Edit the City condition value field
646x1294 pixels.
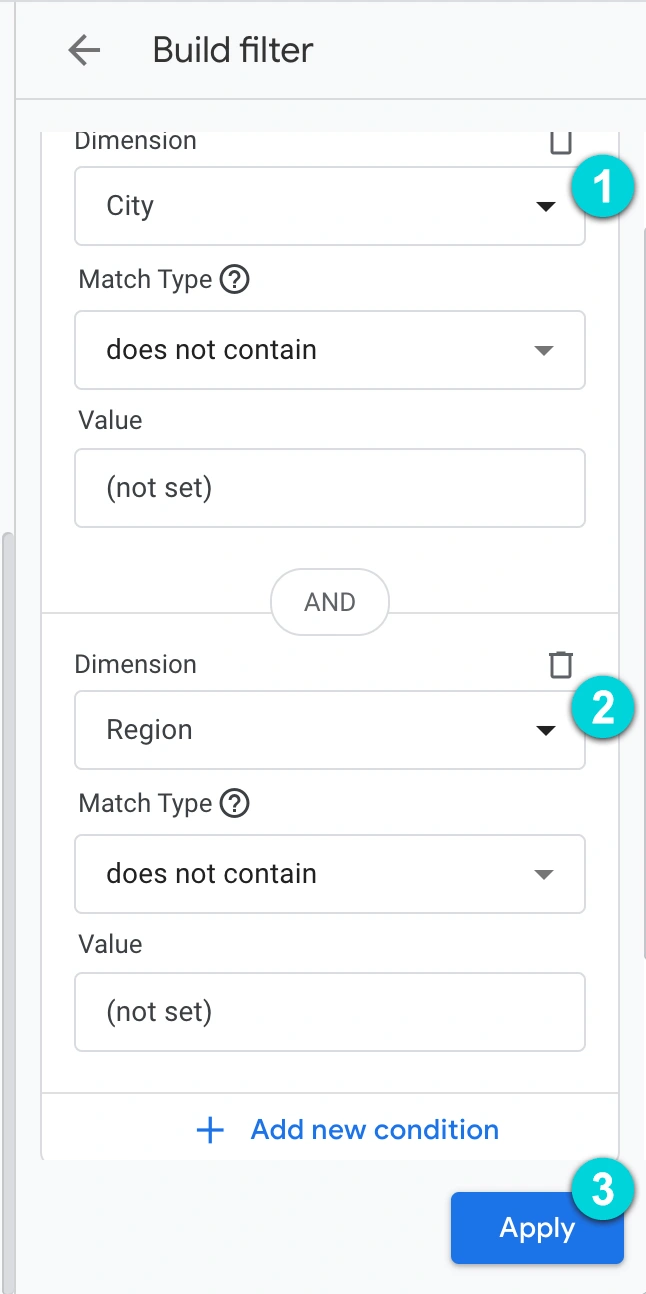pos(329,488)
